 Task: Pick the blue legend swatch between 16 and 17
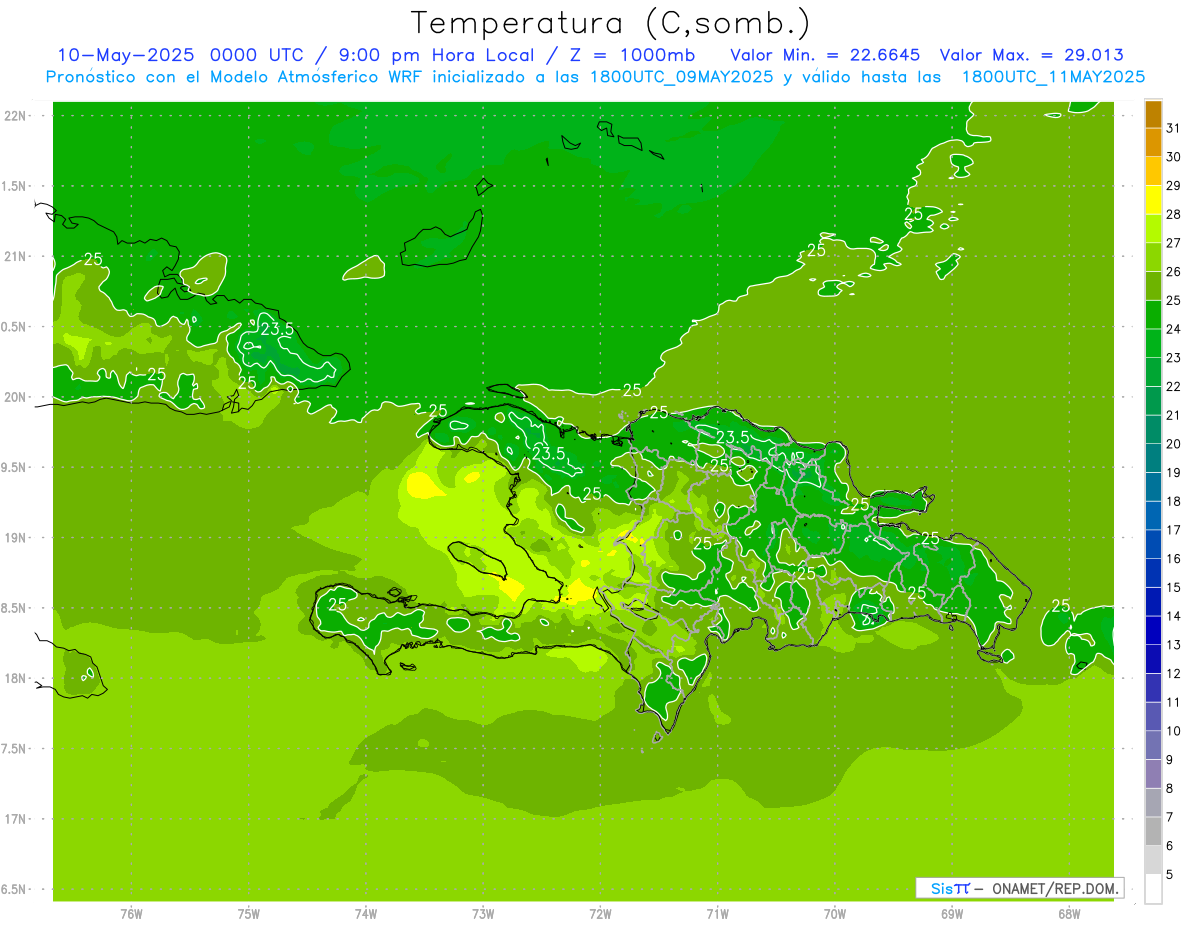(x=1153, y=545)
